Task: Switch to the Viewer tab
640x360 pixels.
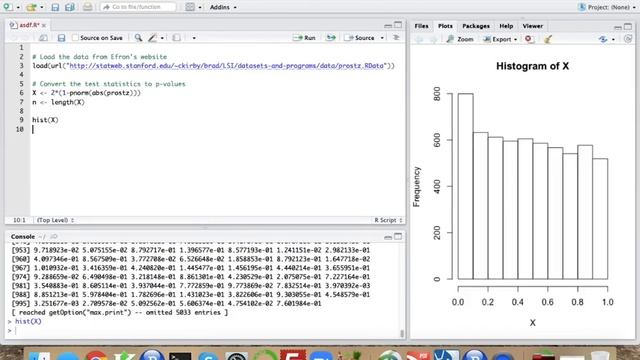Action: [x=533, y=26]
